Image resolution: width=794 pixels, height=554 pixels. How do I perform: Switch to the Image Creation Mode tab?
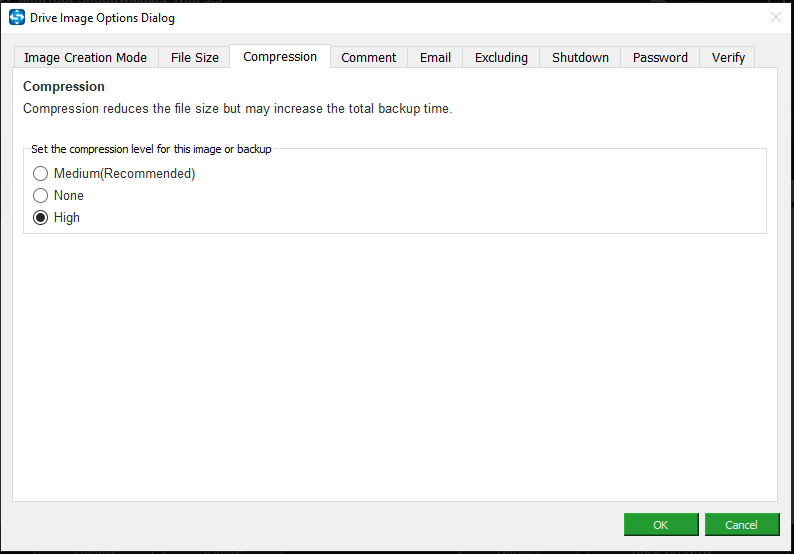click(85, 58)
